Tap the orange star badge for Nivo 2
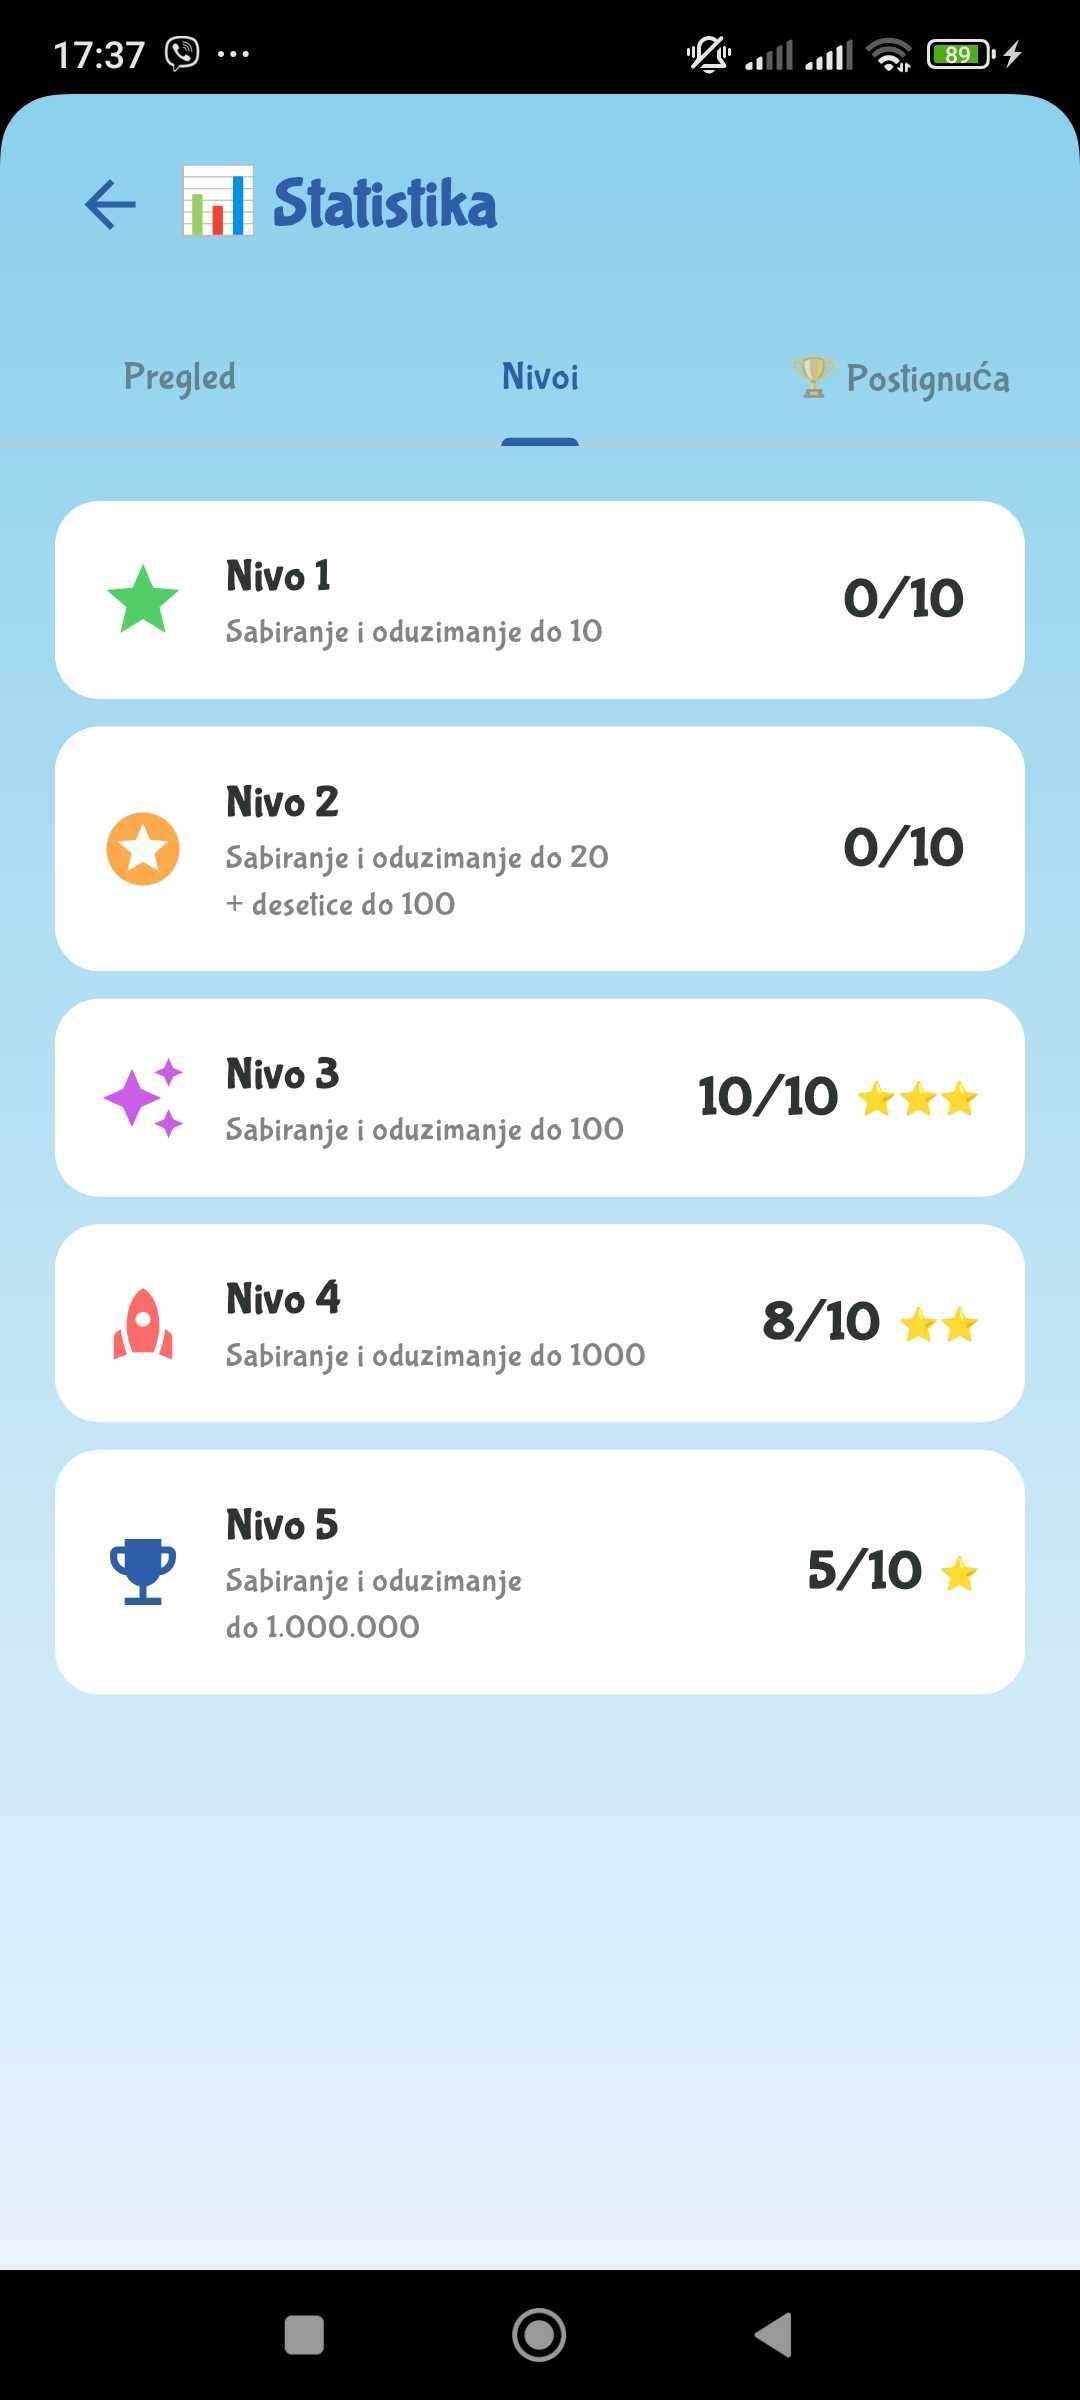 click(x=143, y=848)
